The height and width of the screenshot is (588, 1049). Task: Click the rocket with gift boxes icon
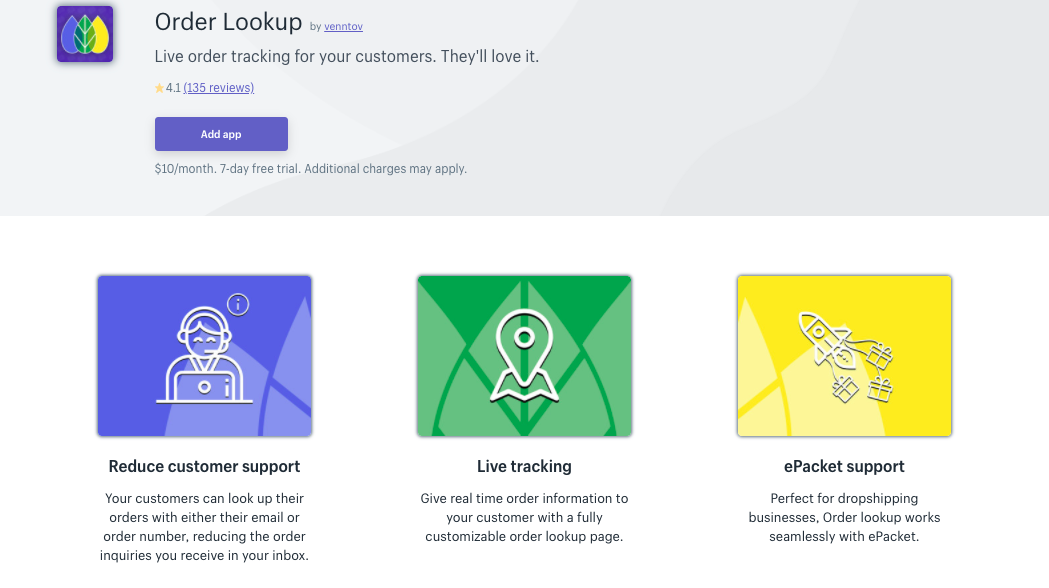point(846,357)
